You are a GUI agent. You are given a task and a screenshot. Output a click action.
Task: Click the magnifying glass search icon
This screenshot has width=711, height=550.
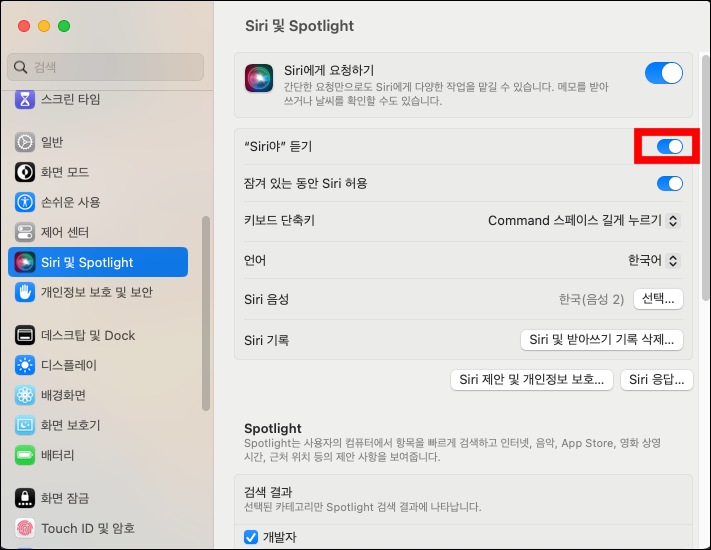tap(20, 67)
